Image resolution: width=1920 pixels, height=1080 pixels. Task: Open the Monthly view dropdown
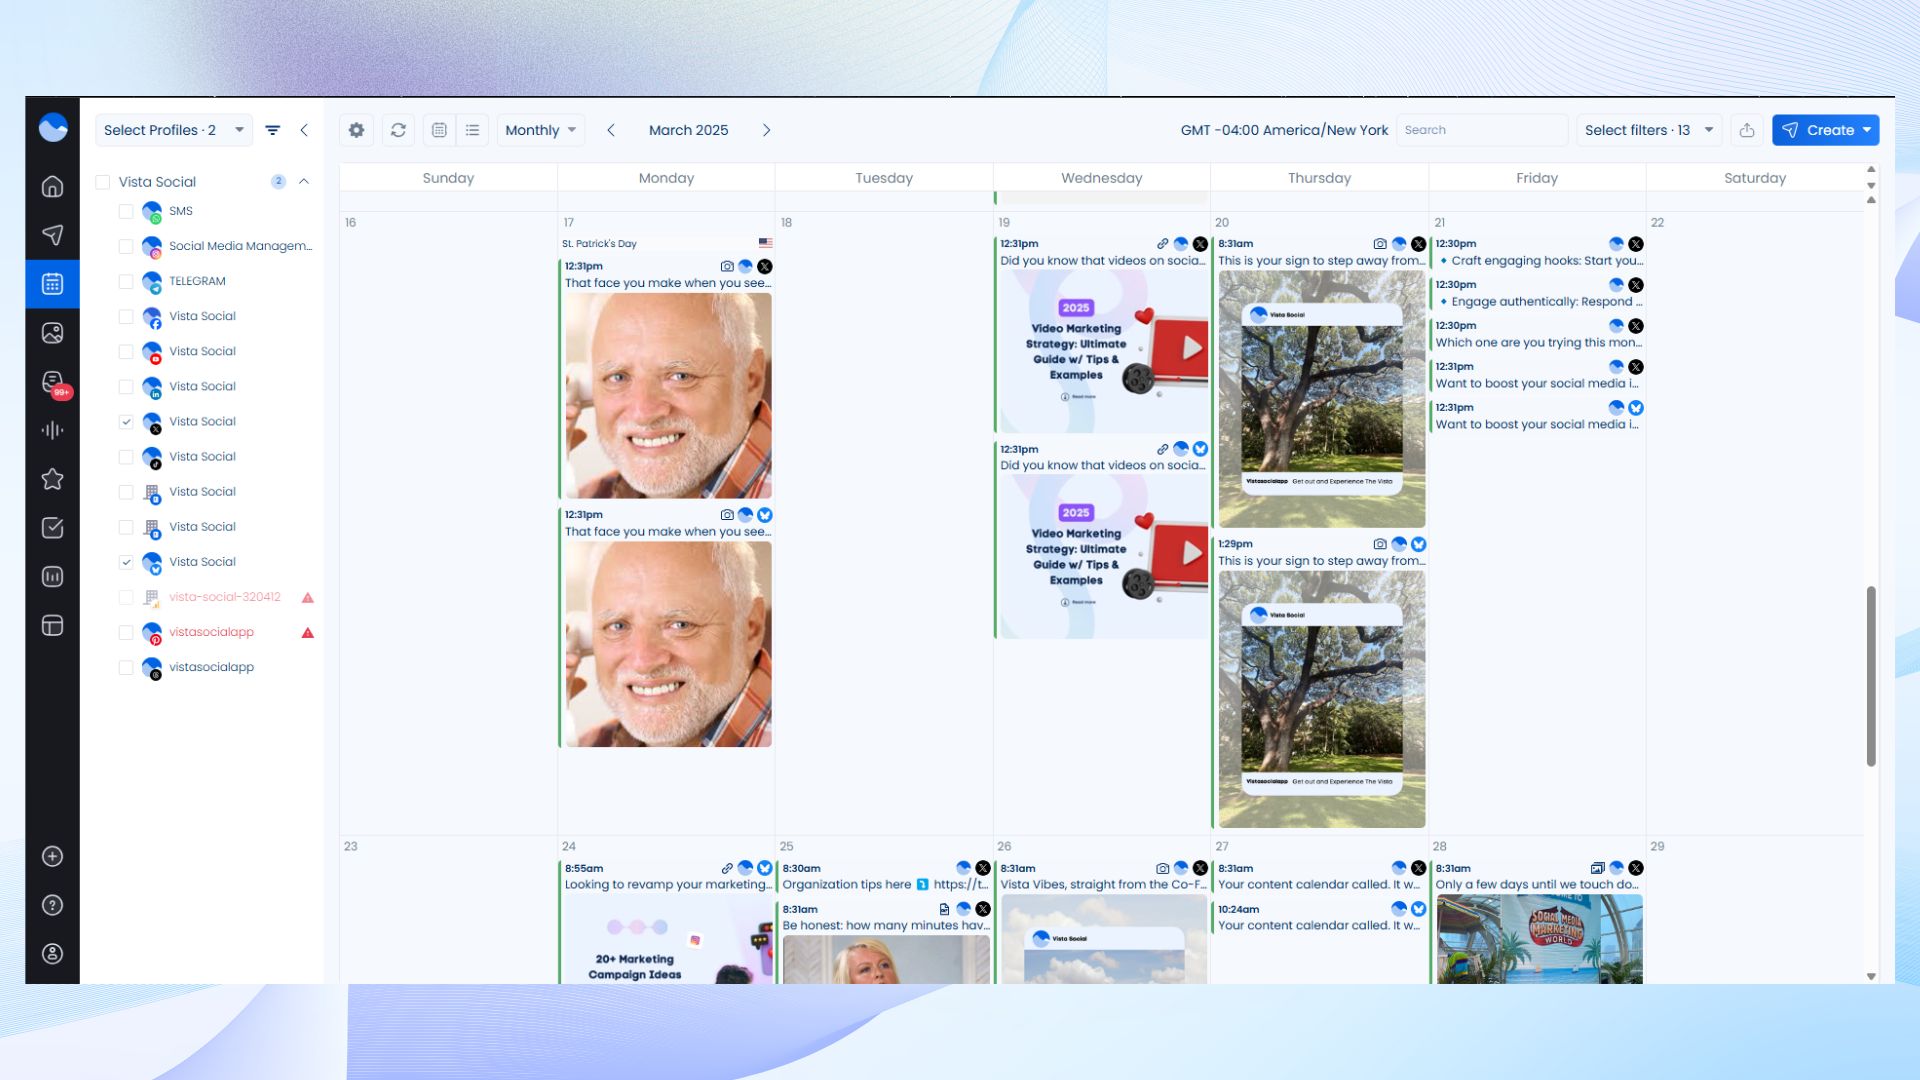point(540,130)
